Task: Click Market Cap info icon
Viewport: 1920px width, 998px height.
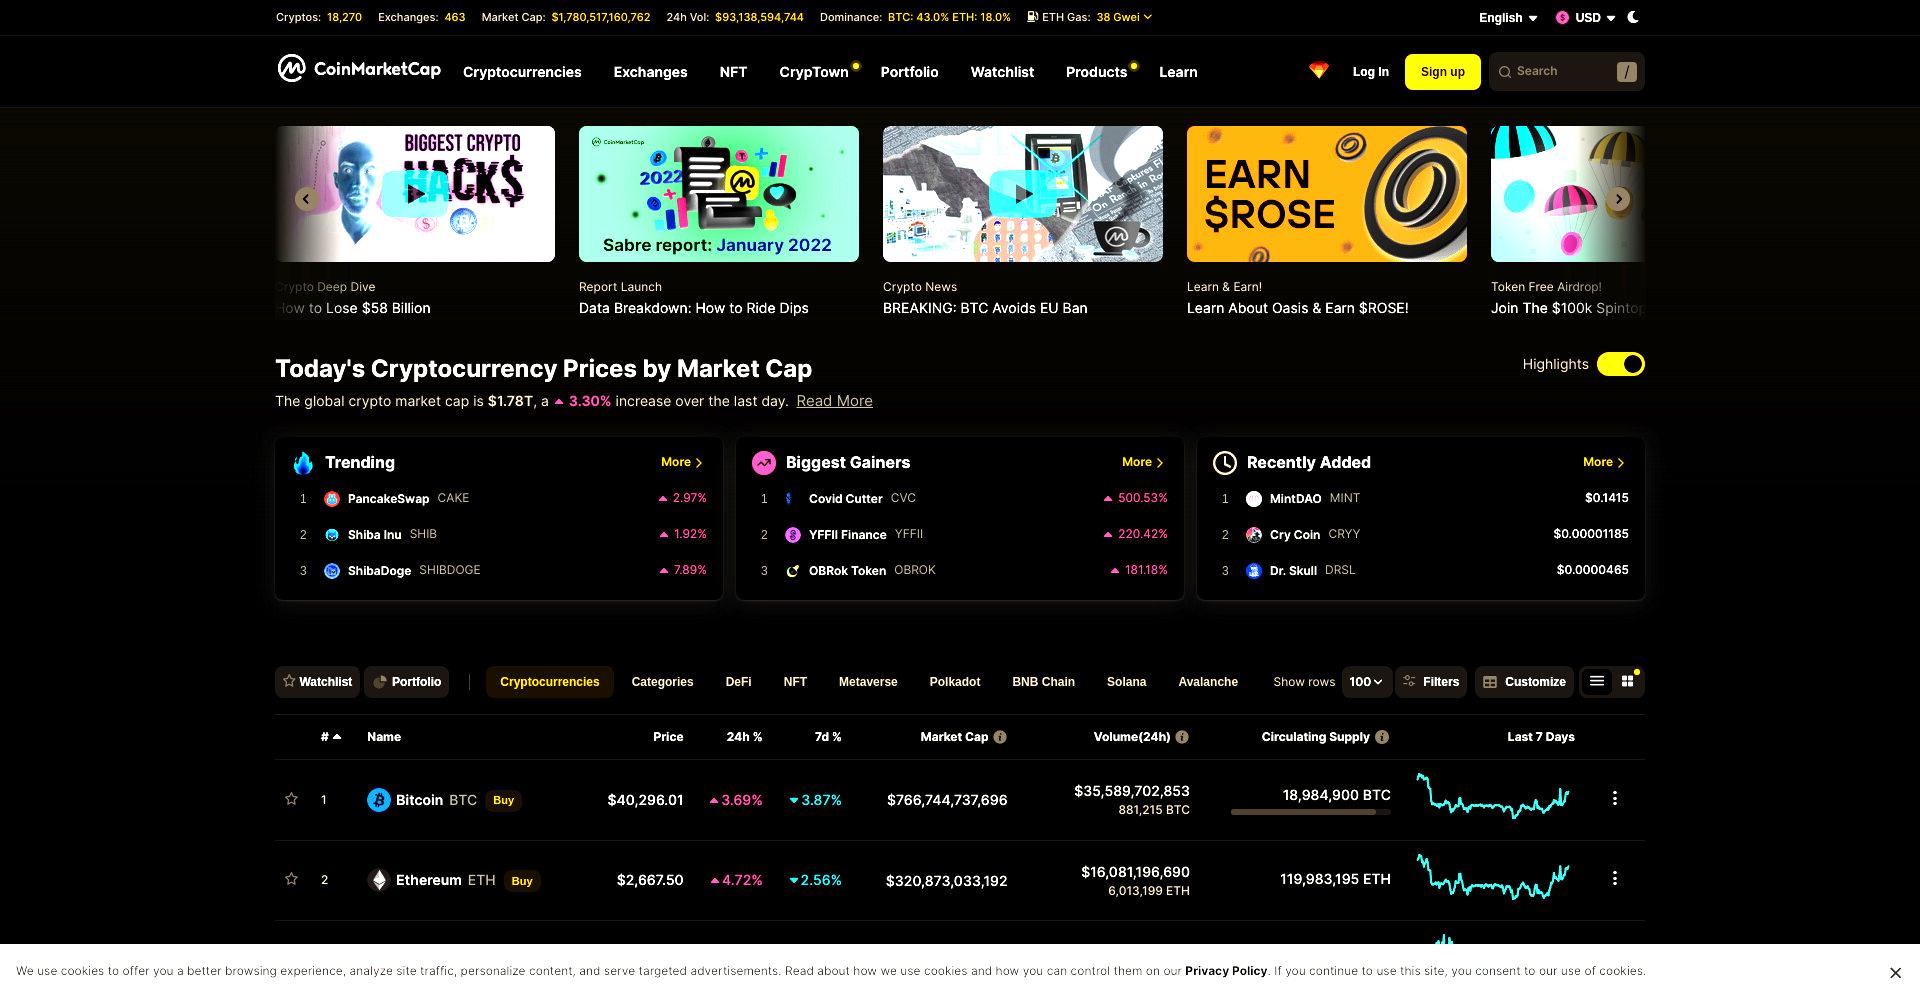Action: (1000, 737)
